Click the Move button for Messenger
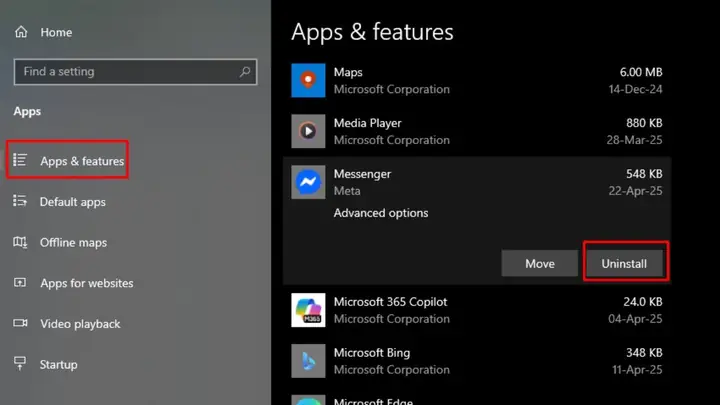The width and height of the screenshot is (720, 405). pyautogui.click(x=540, y=264)
